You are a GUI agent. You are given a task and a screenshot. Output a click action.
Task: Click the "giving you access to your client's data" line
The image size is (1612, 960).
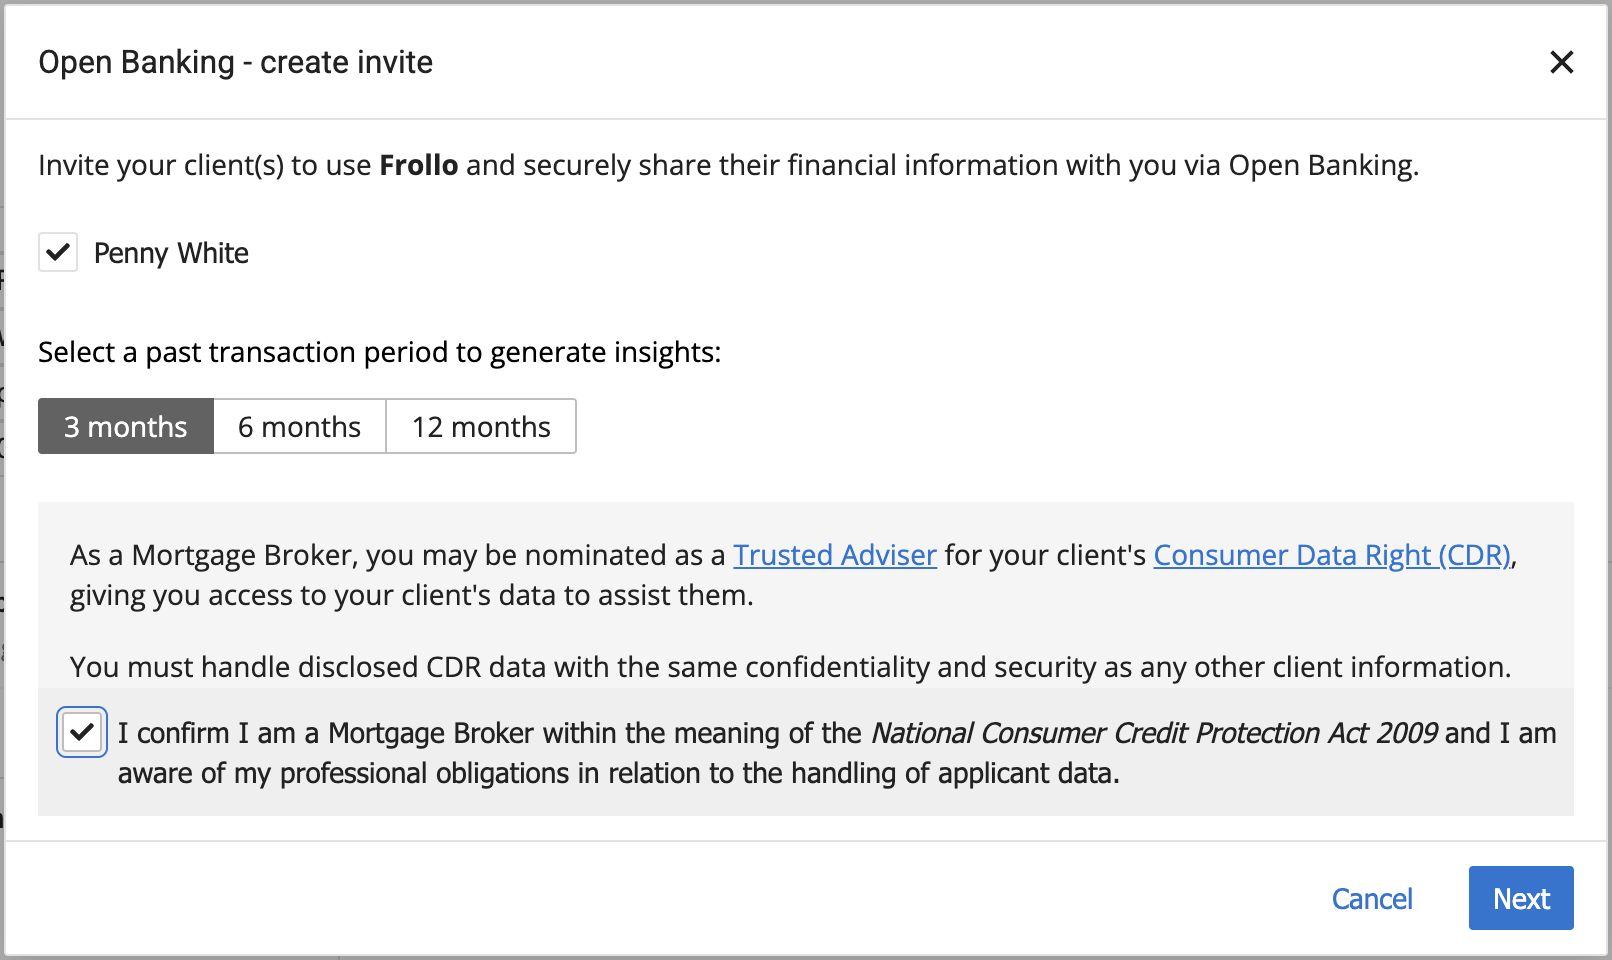[411, 596]
